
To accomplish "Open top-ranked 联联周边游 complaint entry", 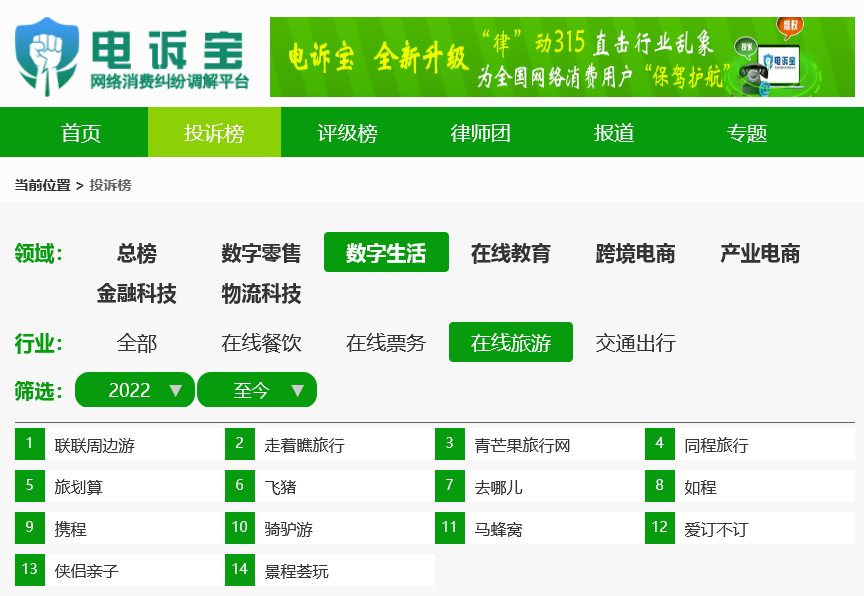I will 95,445.
